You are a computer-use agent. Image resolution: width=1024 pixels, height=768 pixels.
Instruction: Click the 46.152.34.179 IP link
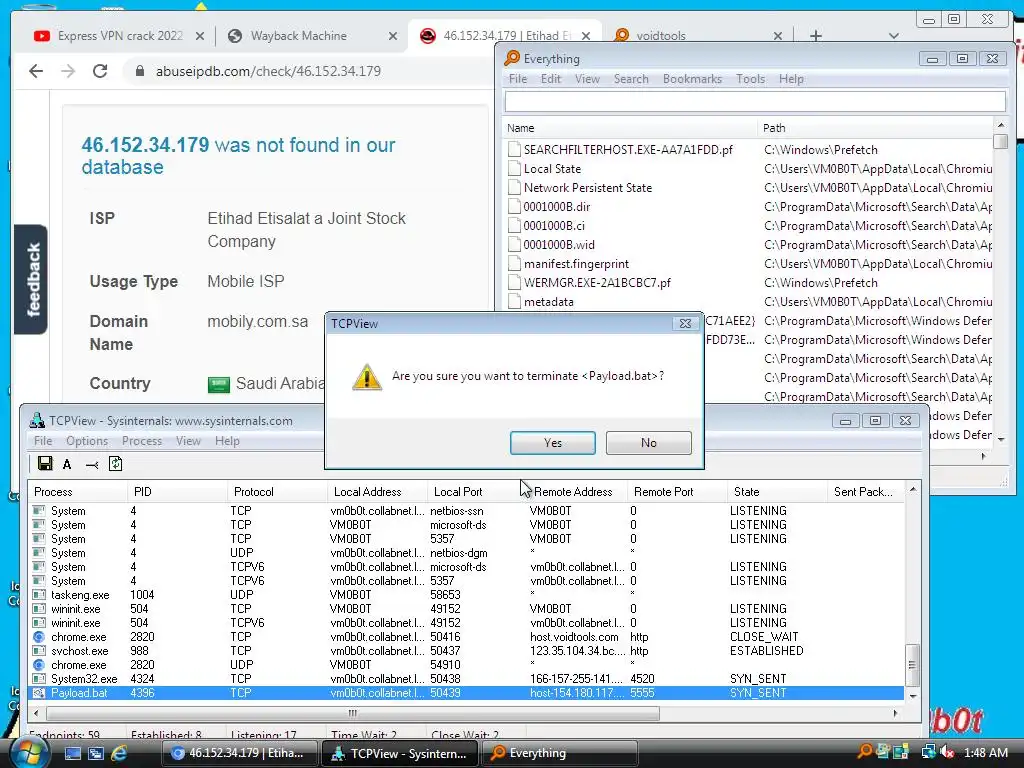point(145,145)
